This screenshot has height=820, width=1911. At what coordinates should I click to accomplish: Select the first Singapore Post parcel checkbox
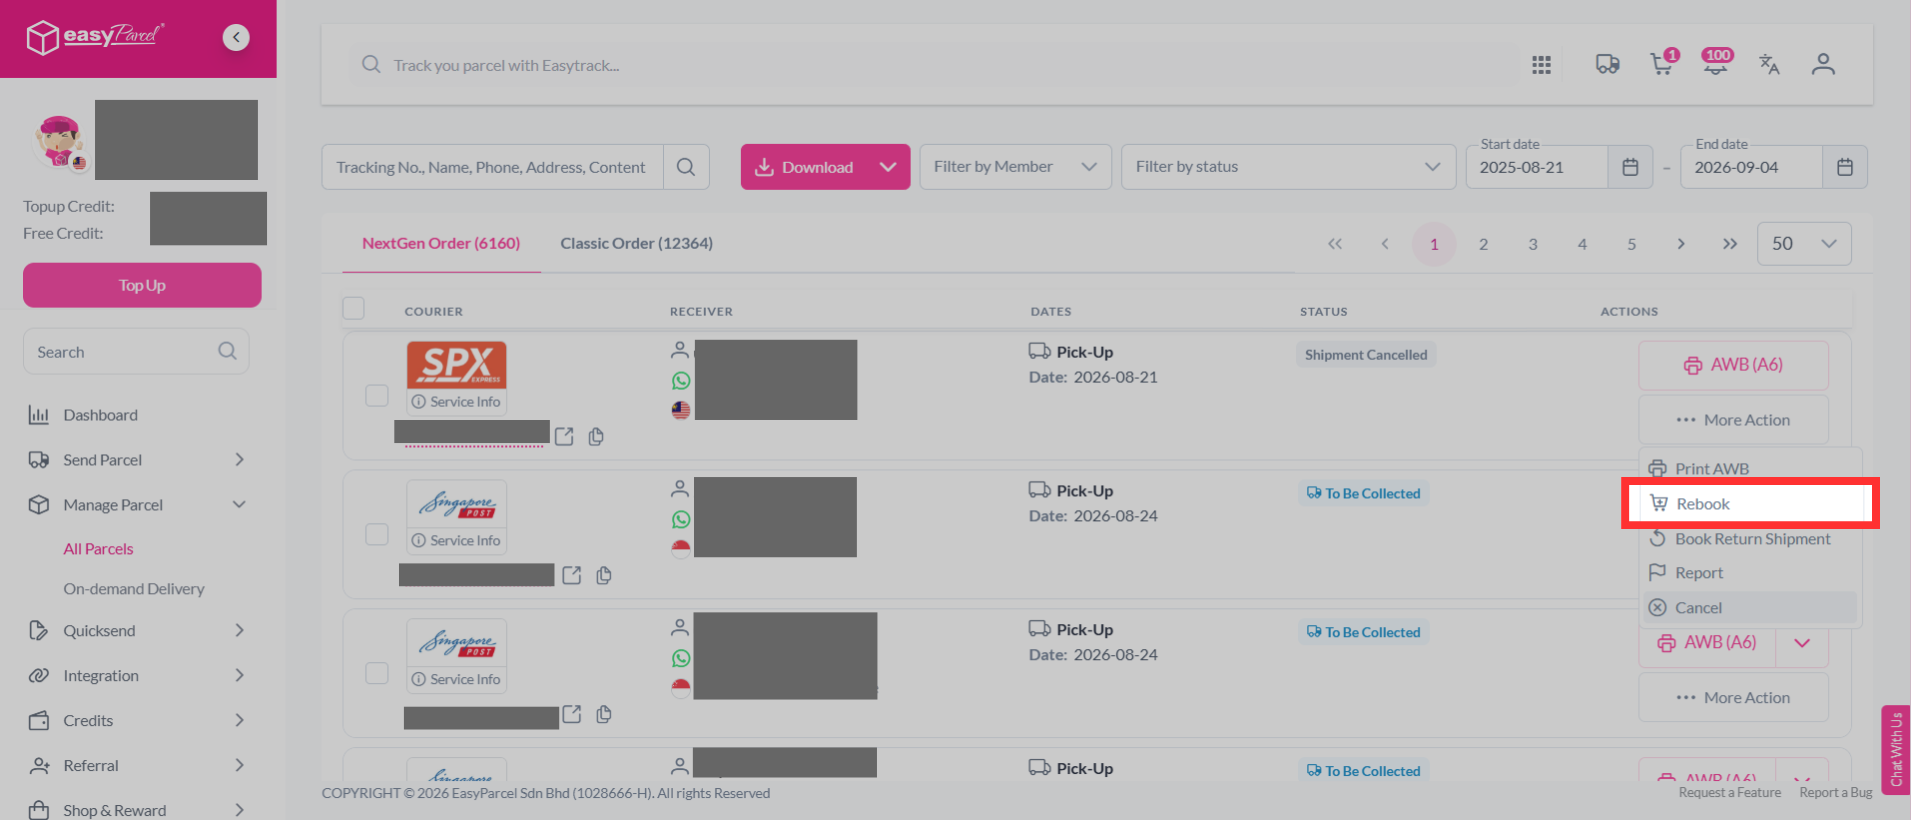click(x=377, y=534)
